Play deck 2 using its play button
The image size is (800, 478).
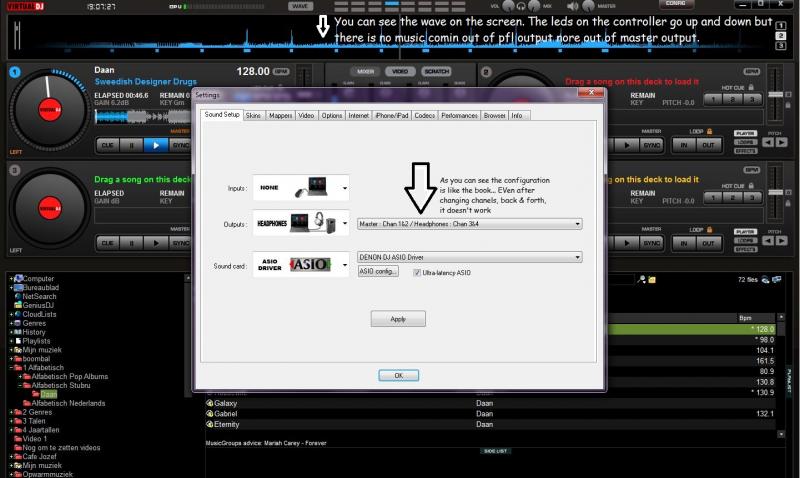pyautogui.click(x=627, y=145)
